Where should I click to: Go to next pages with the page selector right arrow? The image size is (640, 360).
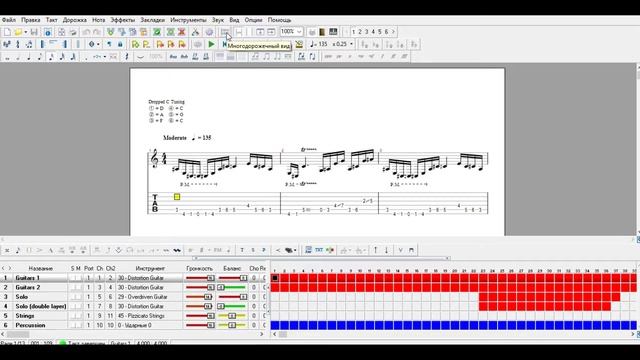(x=393, y=32)
